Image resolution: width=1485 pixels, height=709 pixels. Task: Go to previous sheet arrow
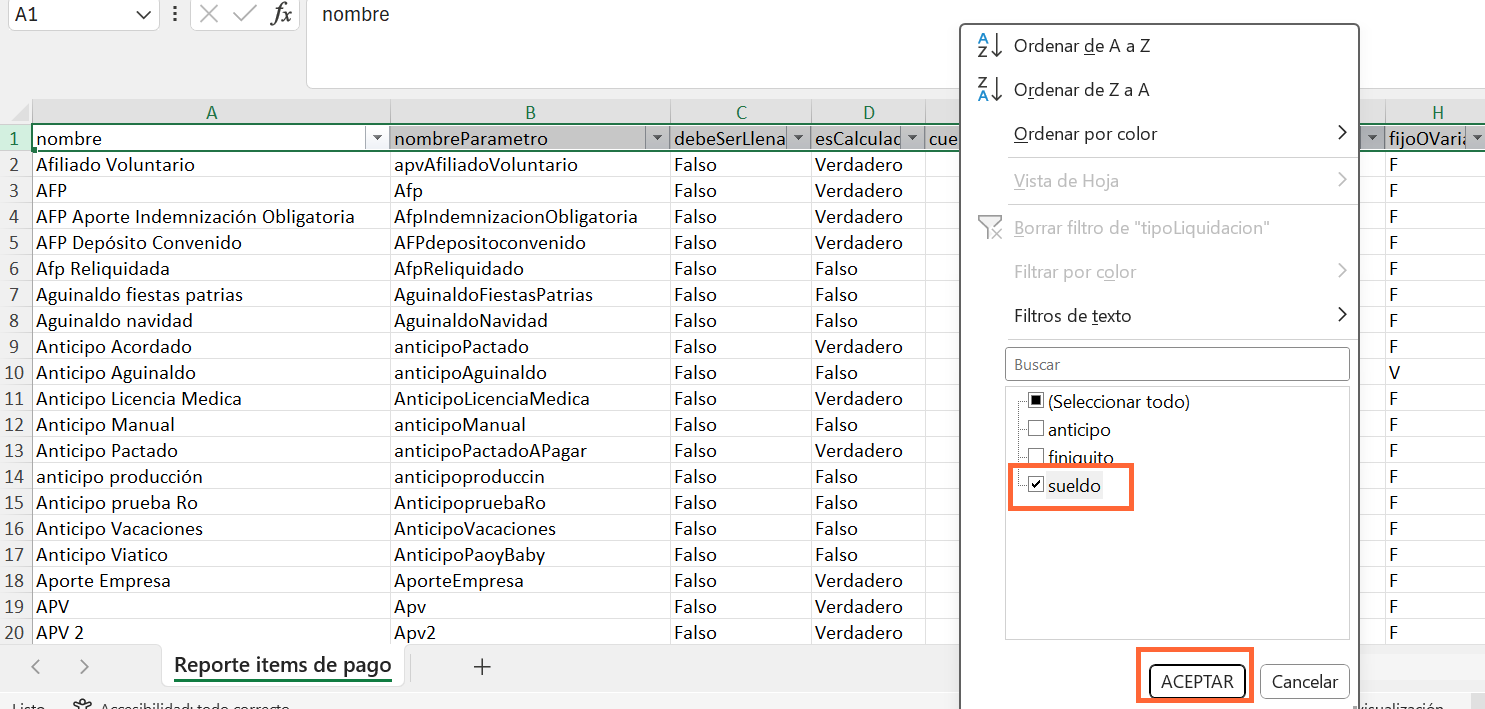tap(36, 666)
